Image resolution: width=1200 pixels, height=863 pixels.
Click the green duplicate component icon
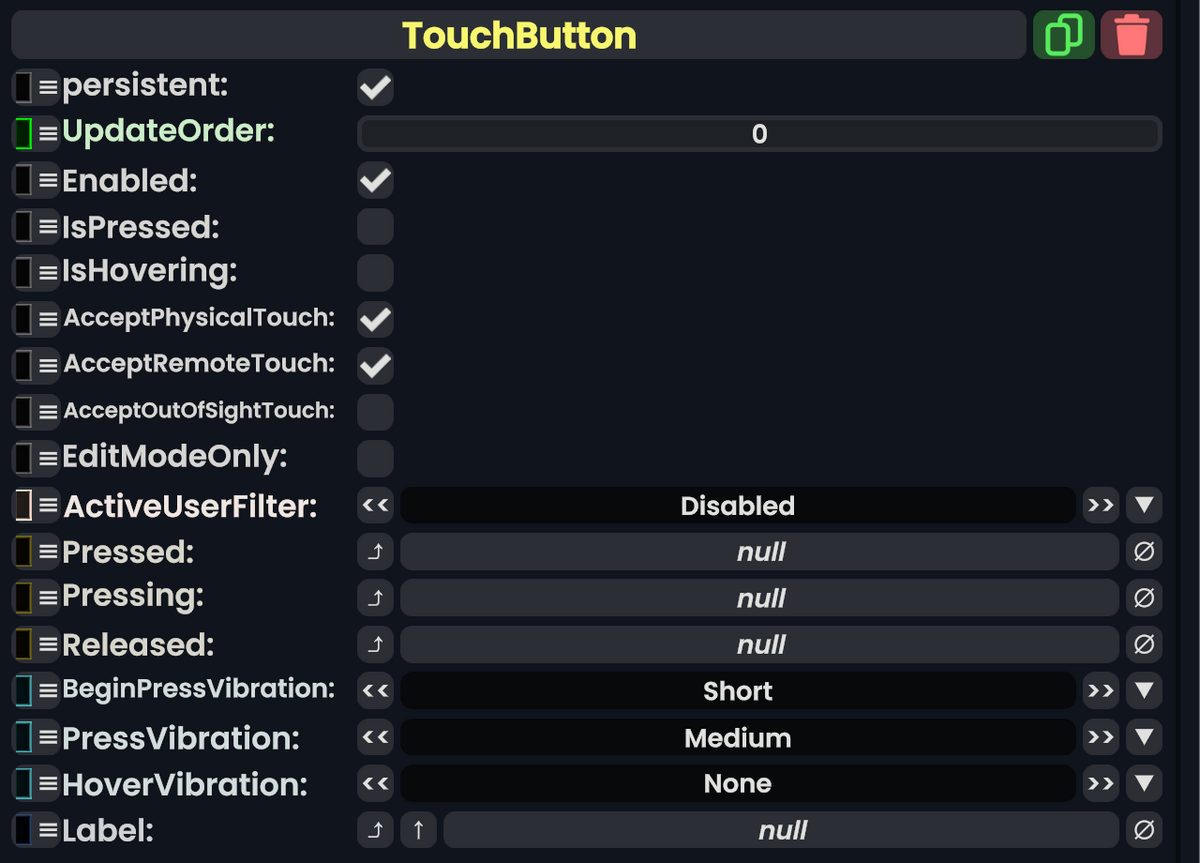click(x=1063, y=34)
